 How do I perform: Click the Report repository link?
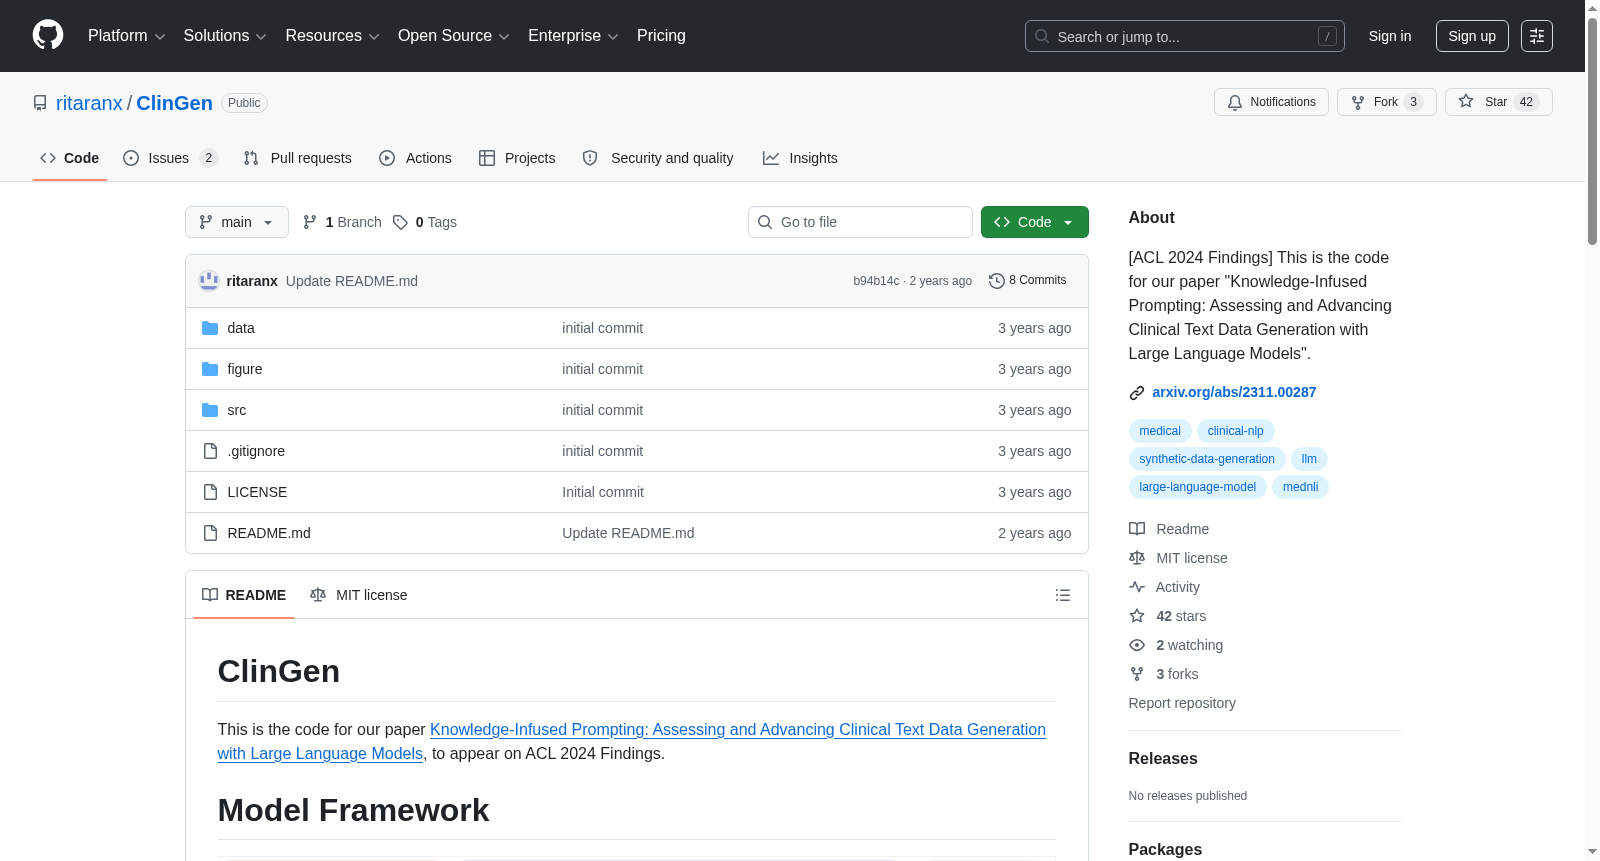click(1182, 703)
